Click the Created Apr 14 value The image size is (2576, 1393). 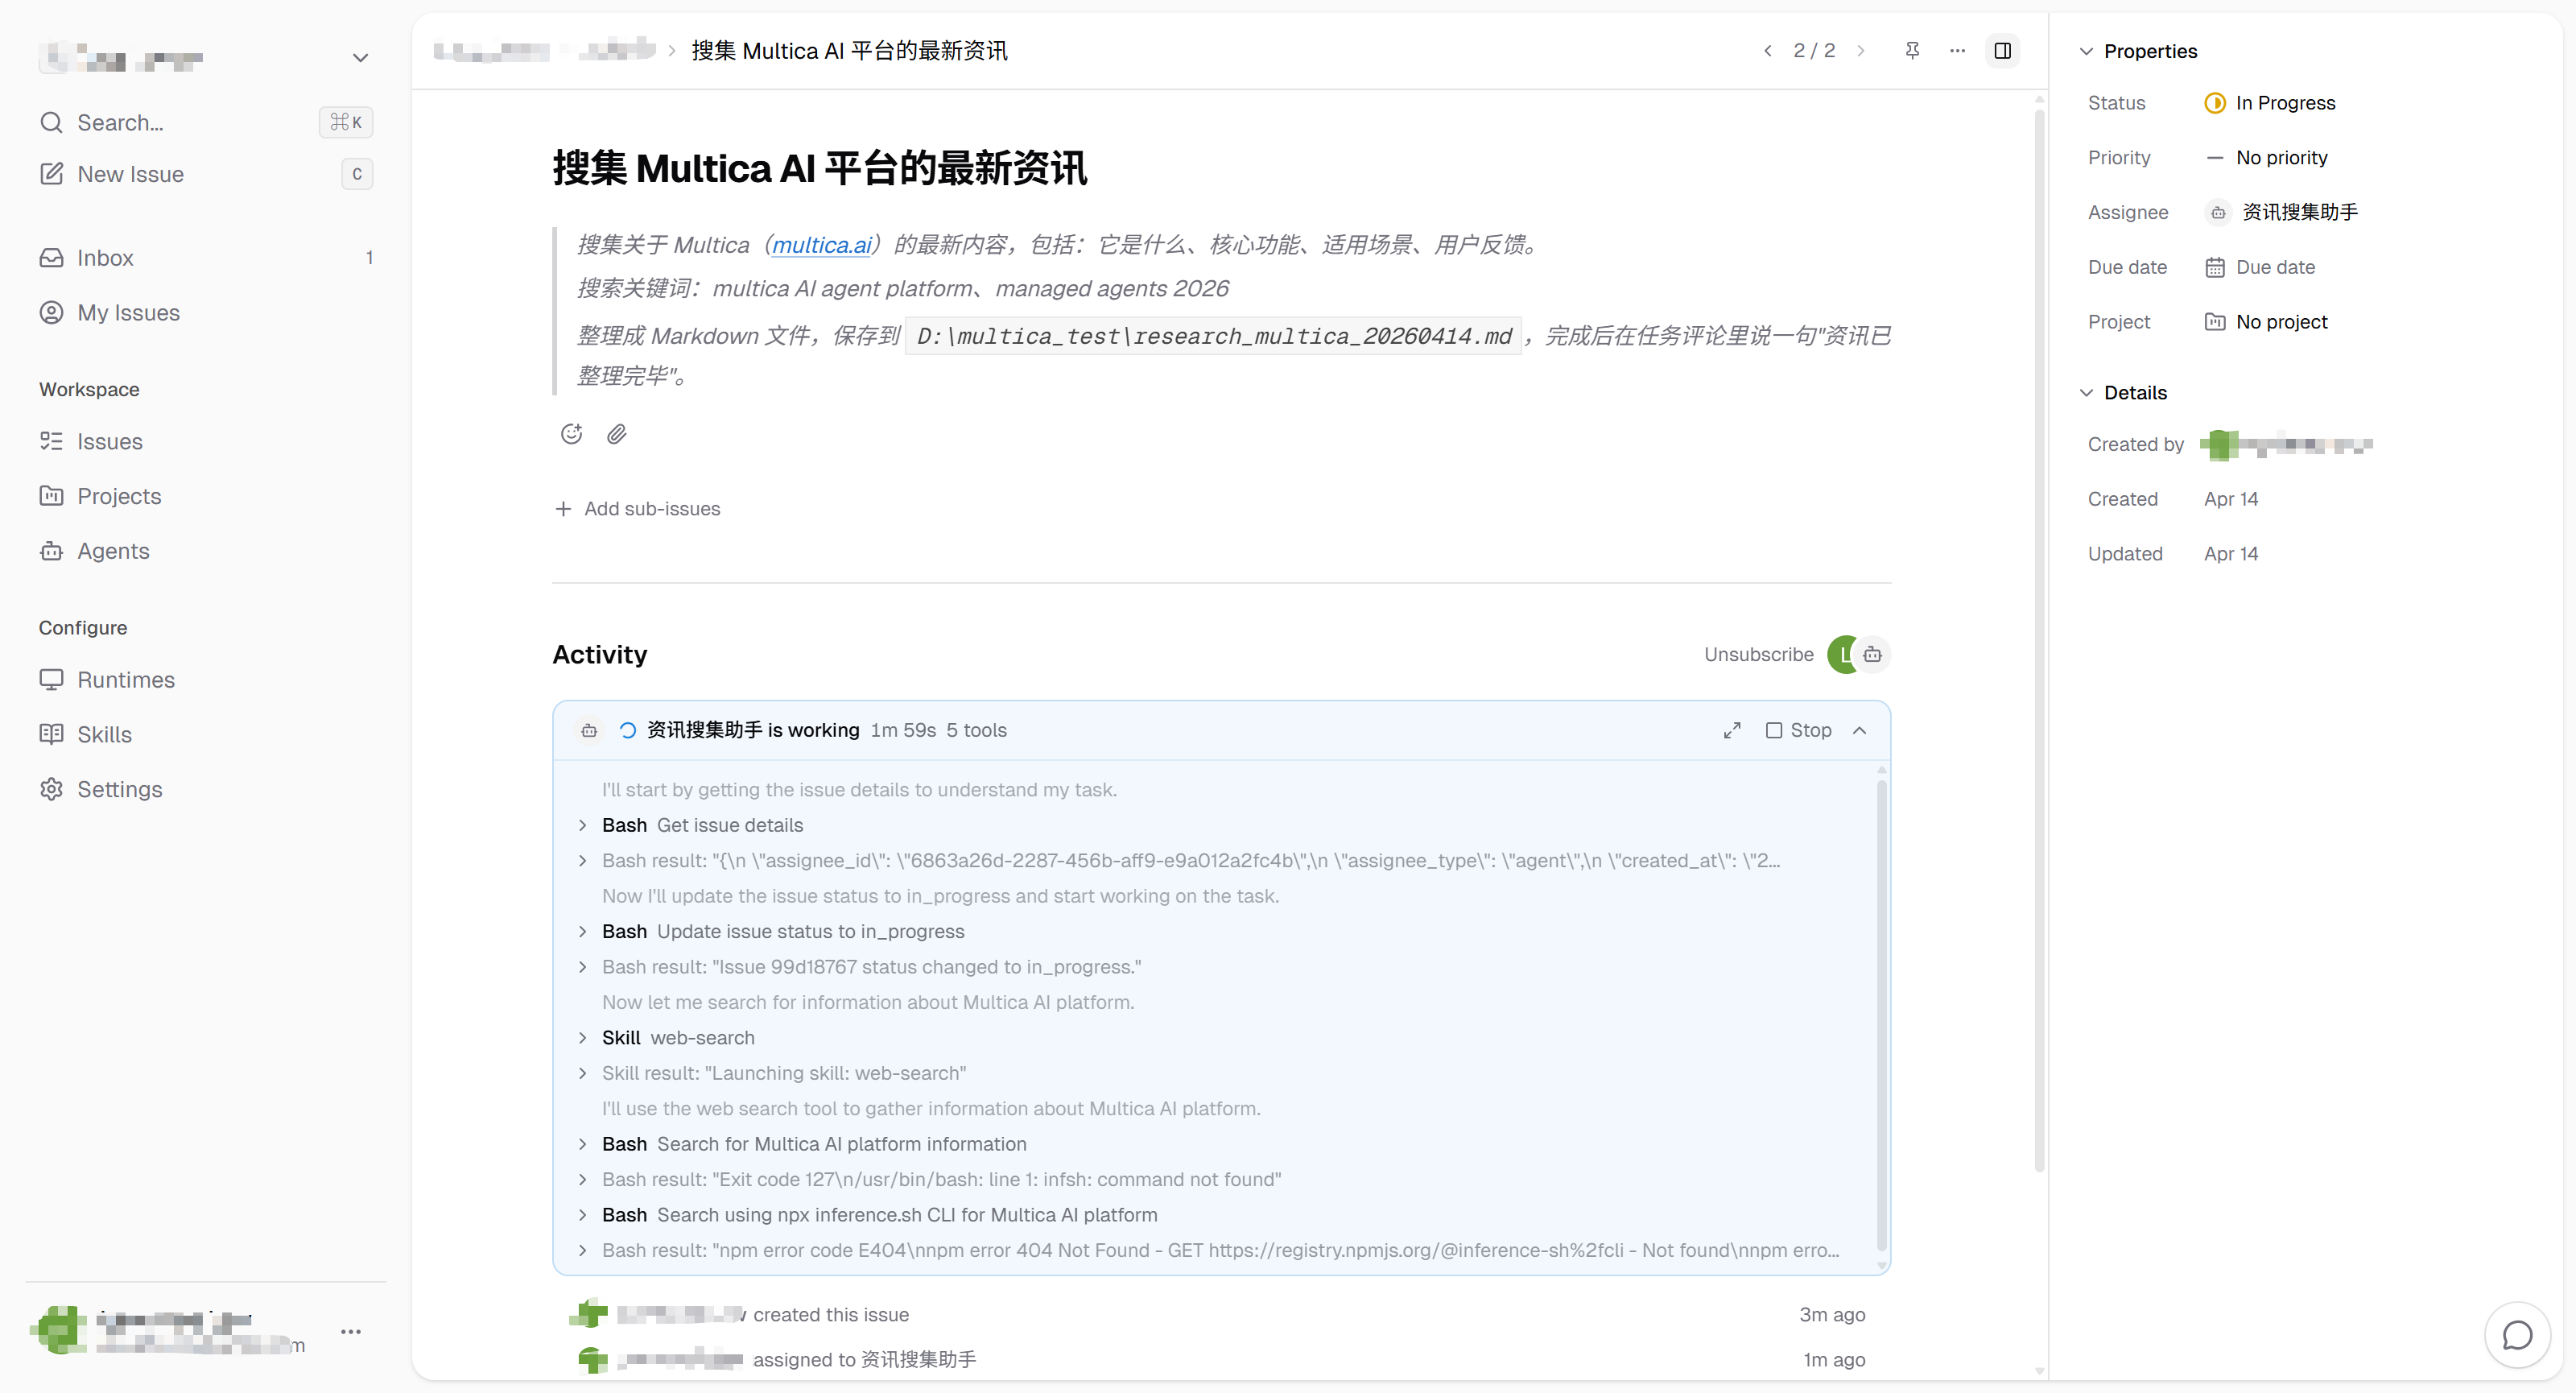coord(2231,499)
